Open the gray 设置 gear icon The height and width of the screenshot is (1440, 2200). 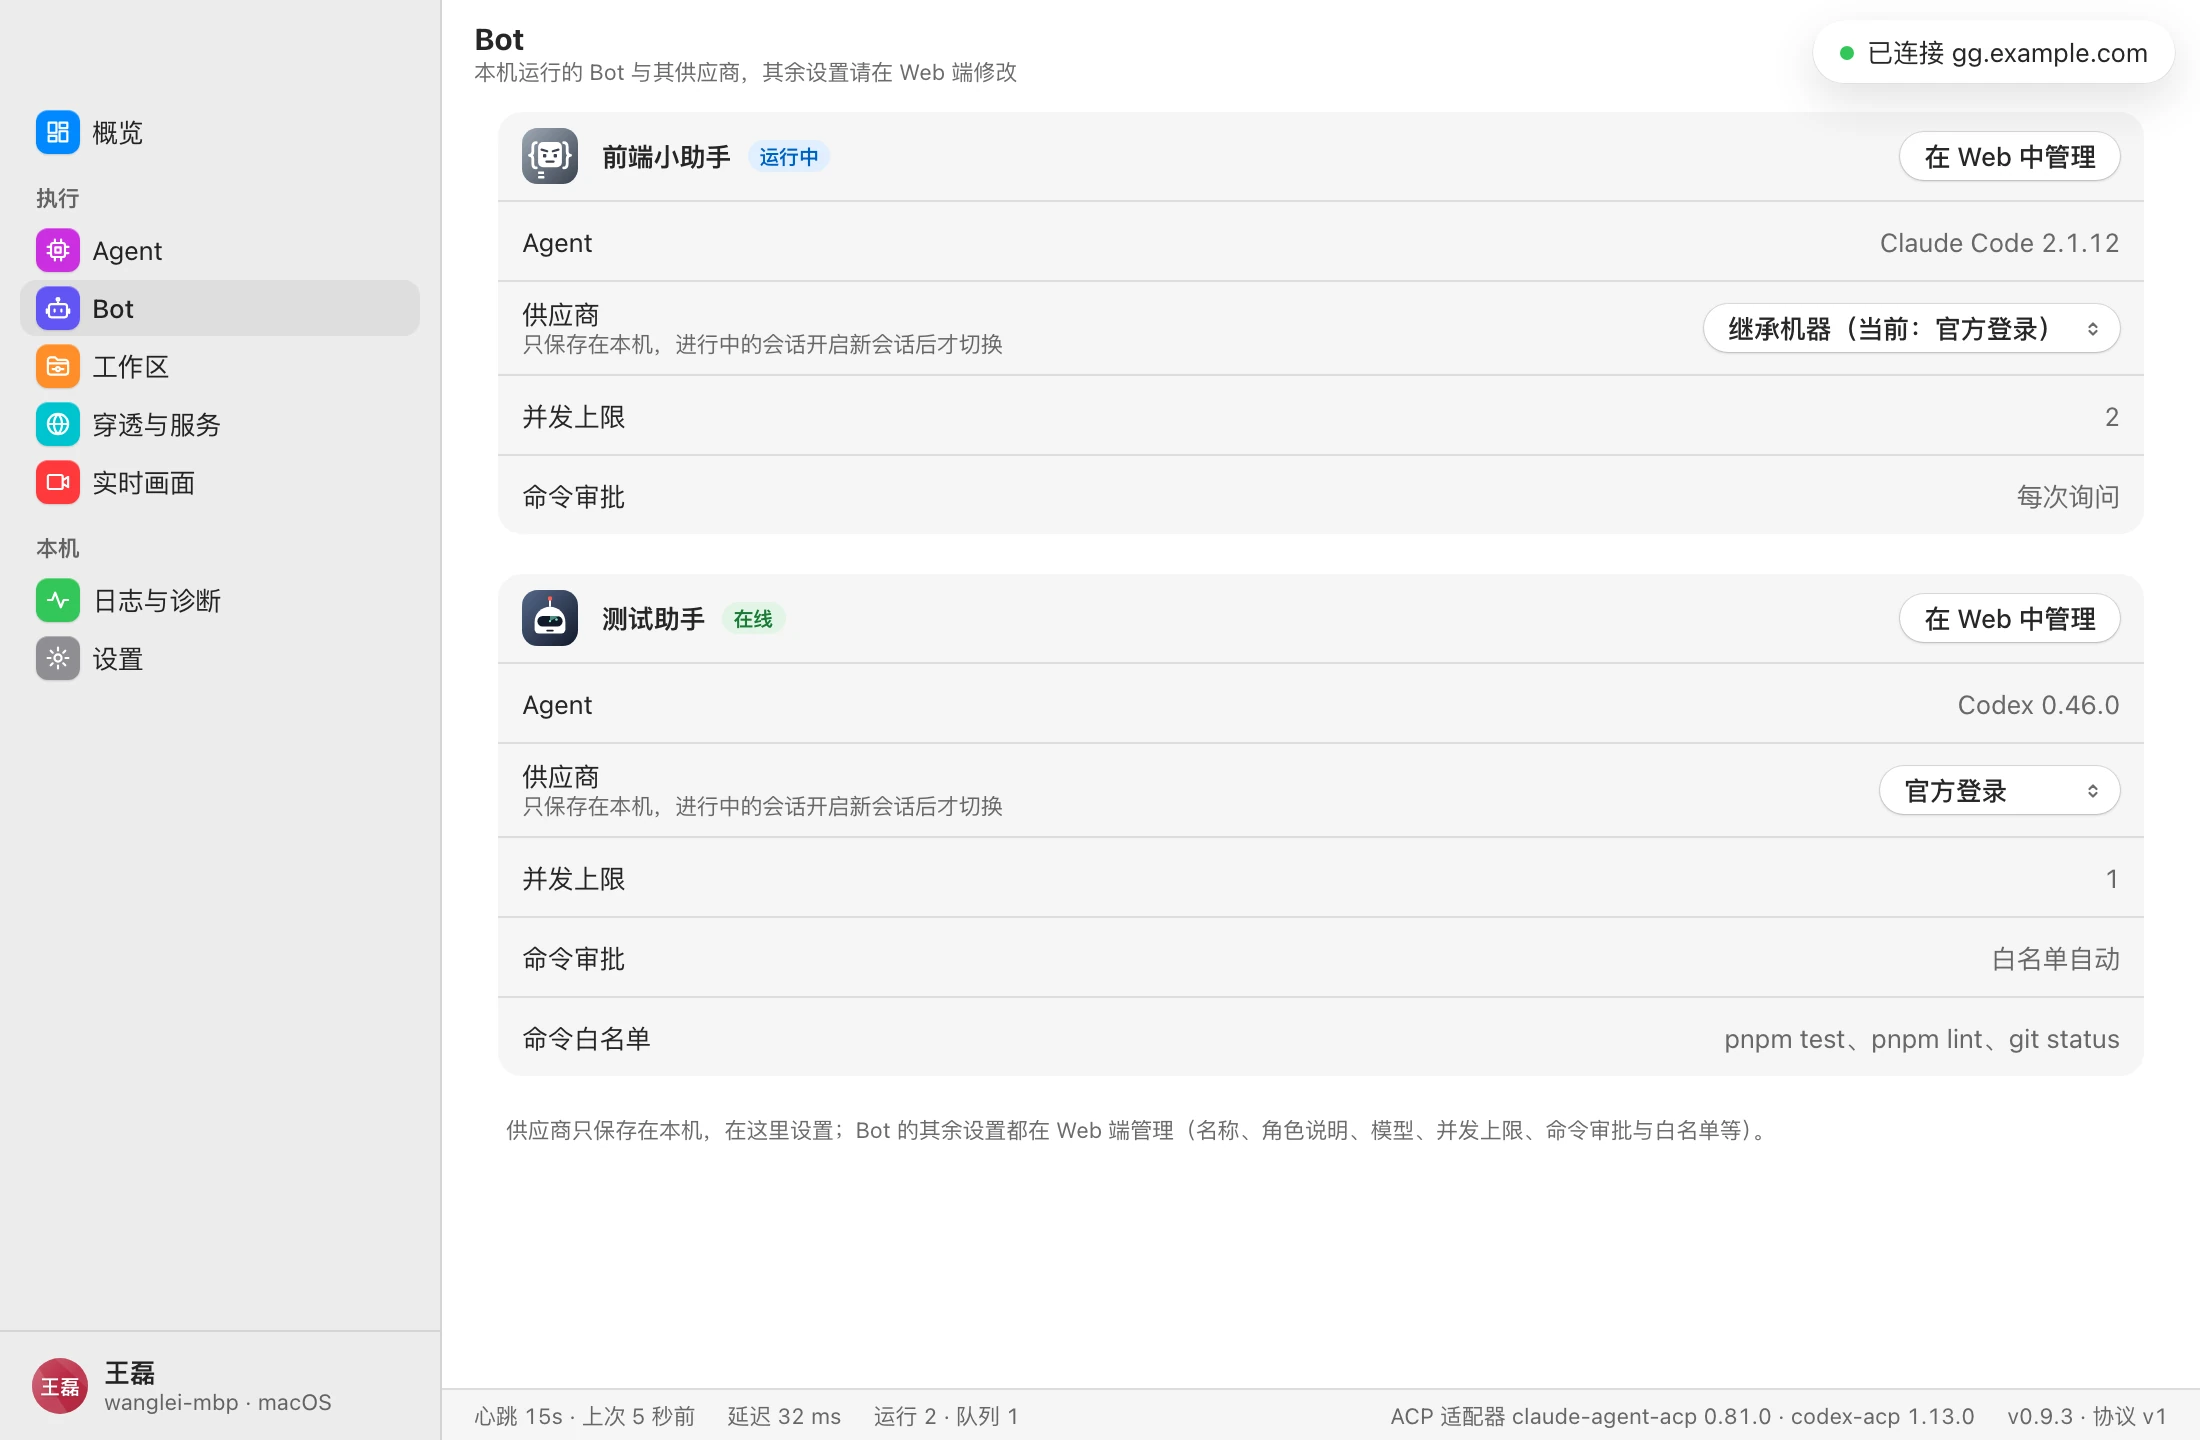(x=58, y=658)
